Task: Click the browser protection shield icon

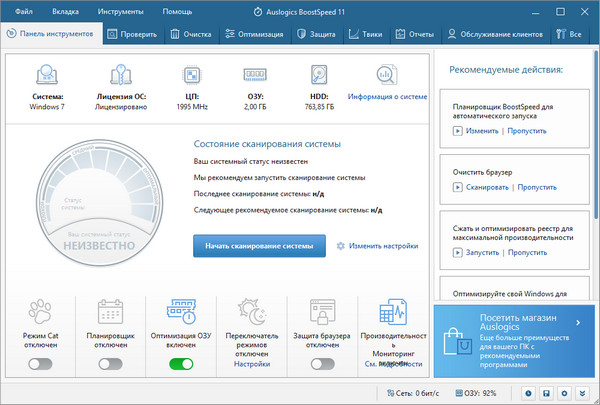Action: 322,311
